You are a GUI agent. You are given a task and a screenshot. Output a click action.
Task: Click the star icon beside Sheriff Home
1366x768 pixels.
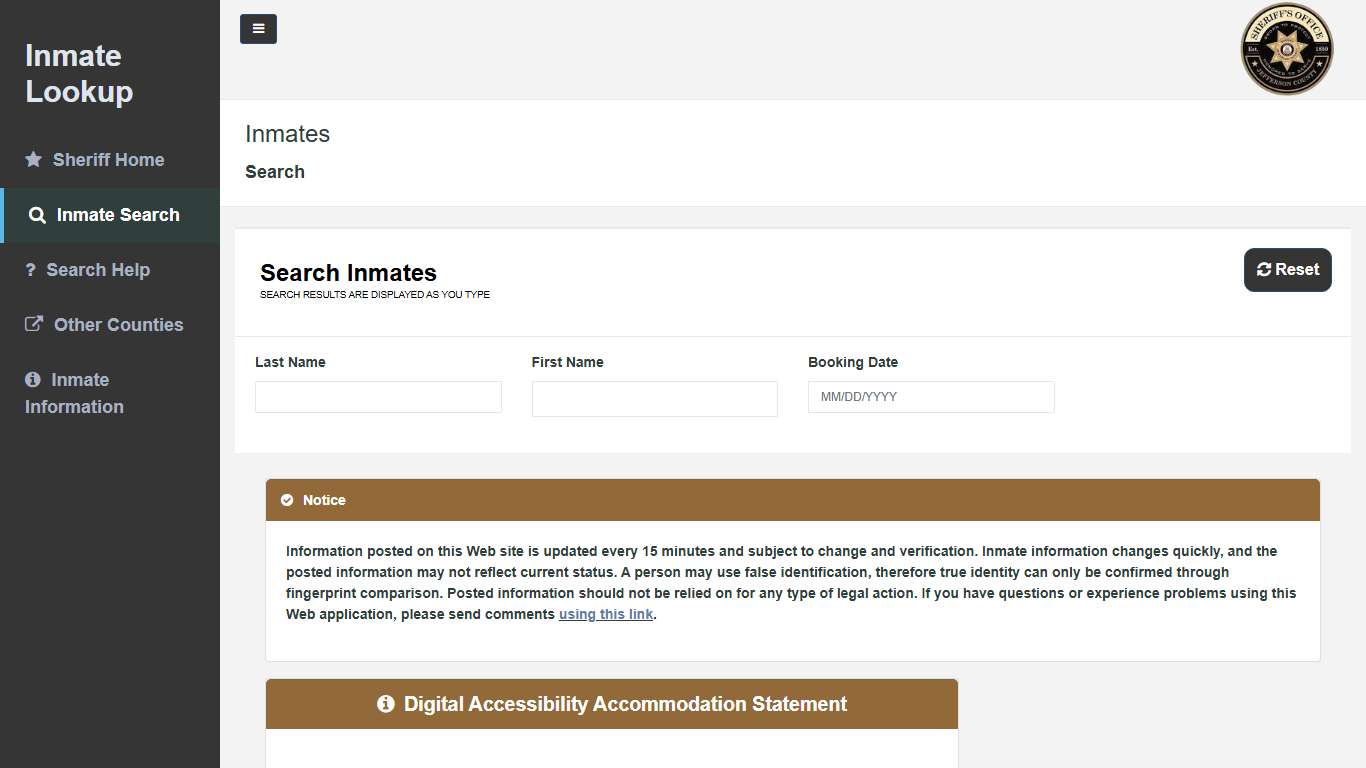pyautogui.click(x=34, y=160)
